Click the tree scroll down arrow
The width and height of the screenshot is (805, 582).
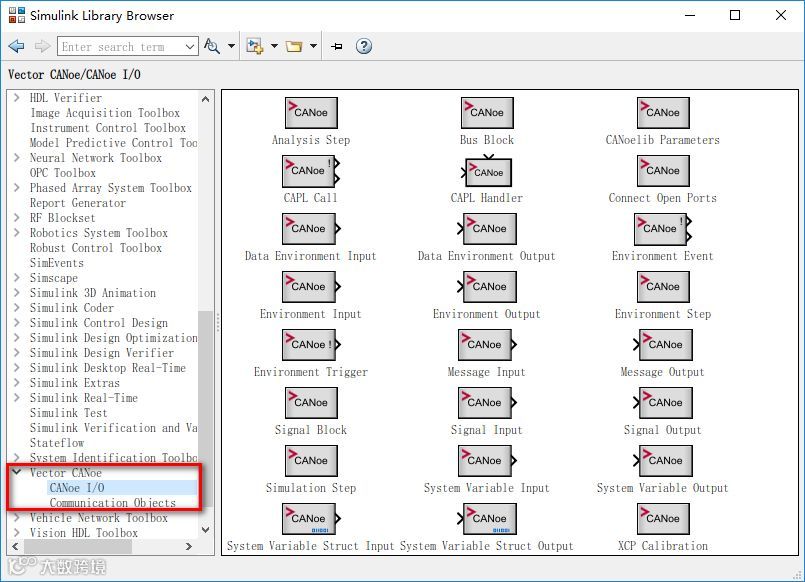click(205, 530)
